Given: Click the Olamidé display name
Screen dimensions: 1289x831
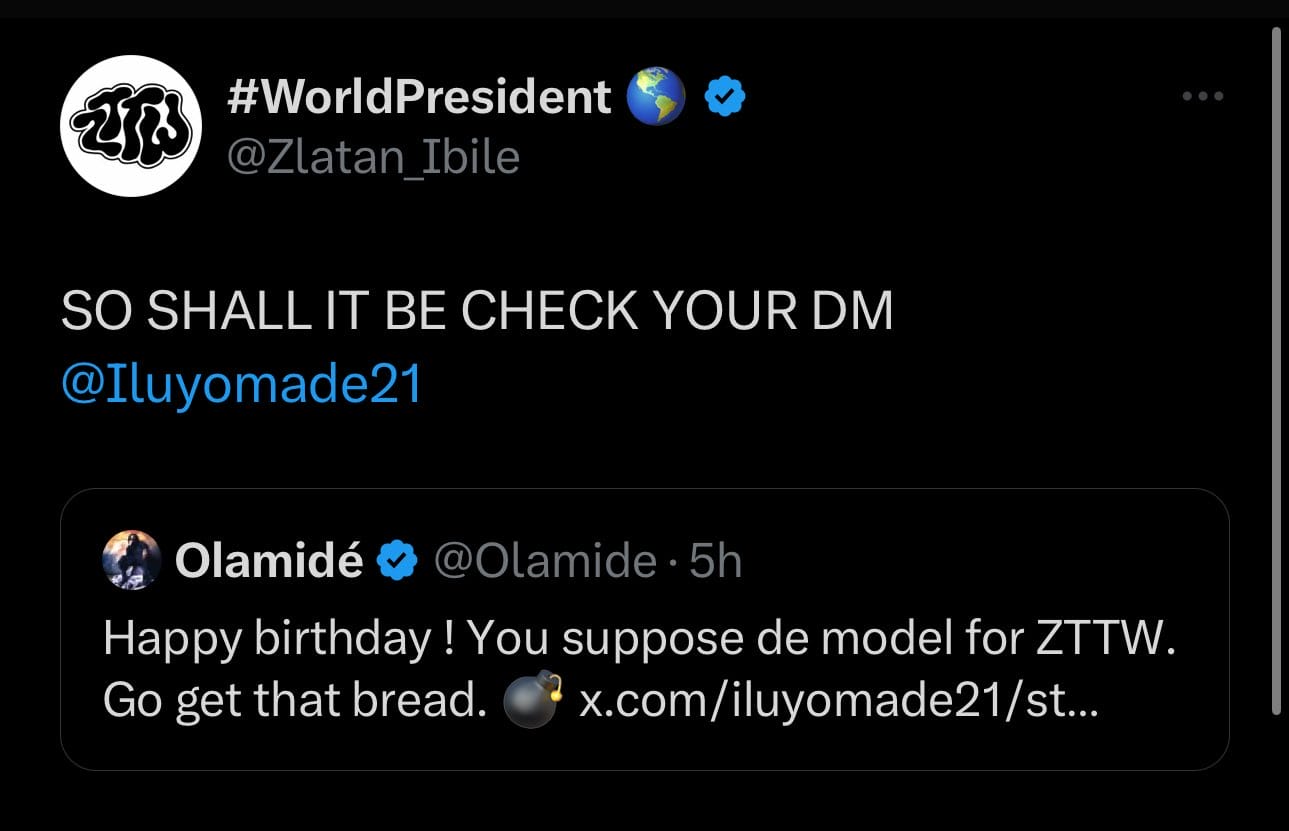Looking at the screenshot, I should tap(269, 562).
